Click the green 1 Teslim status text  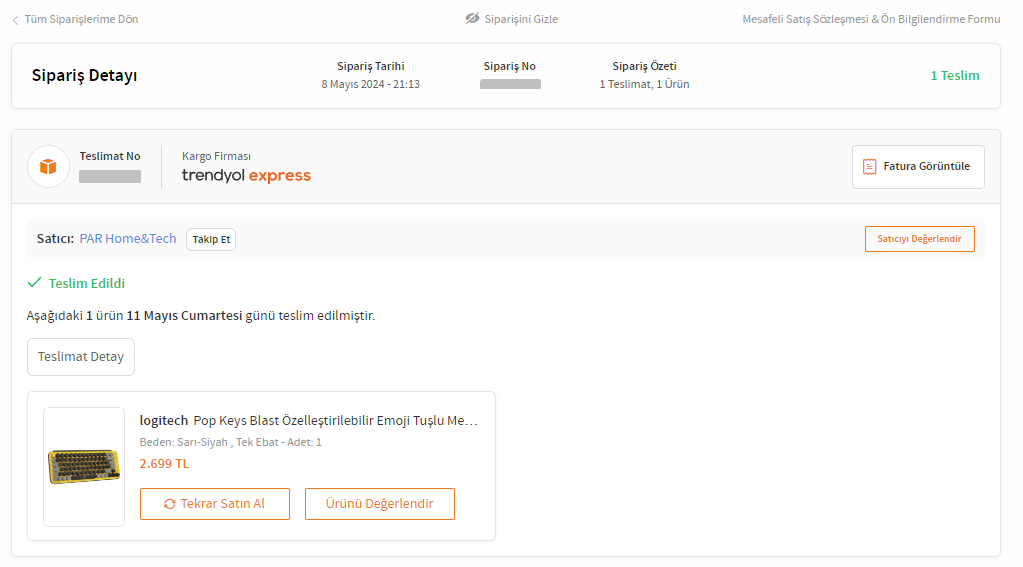pyautogui.click(x=955, y=76)
